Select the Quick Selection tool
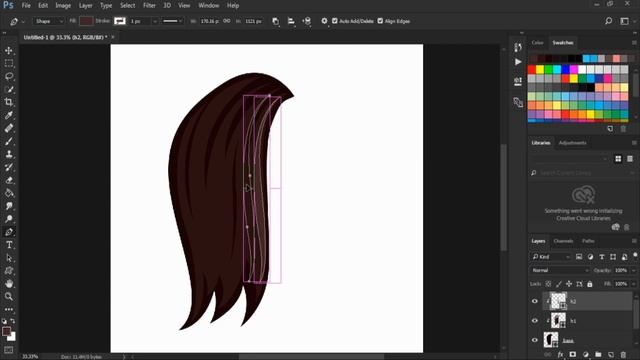Viewport: 640px width, 360px height. click(x=9, y=89)
